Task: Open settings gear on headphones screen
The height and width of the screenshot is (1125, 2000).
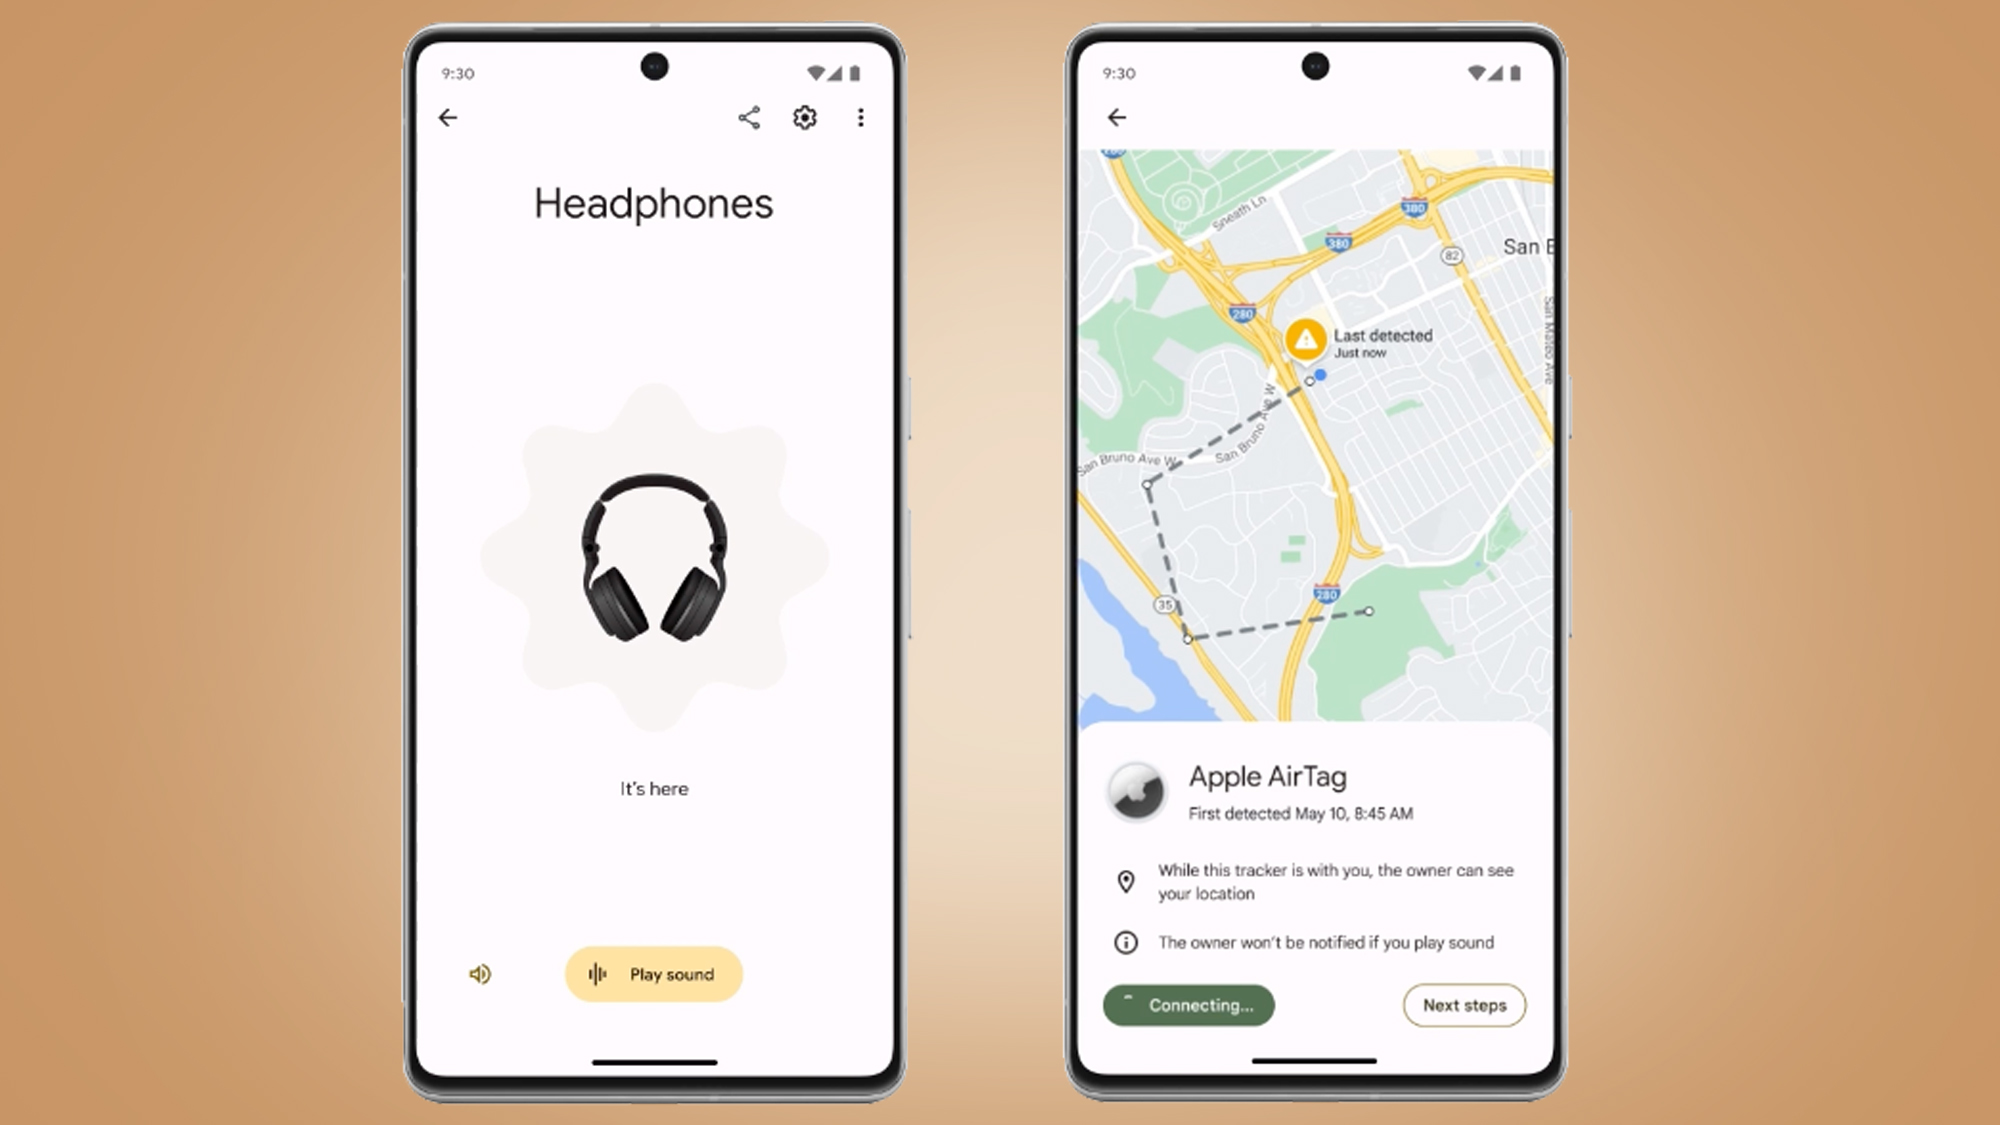Action: tap(805, 117)
